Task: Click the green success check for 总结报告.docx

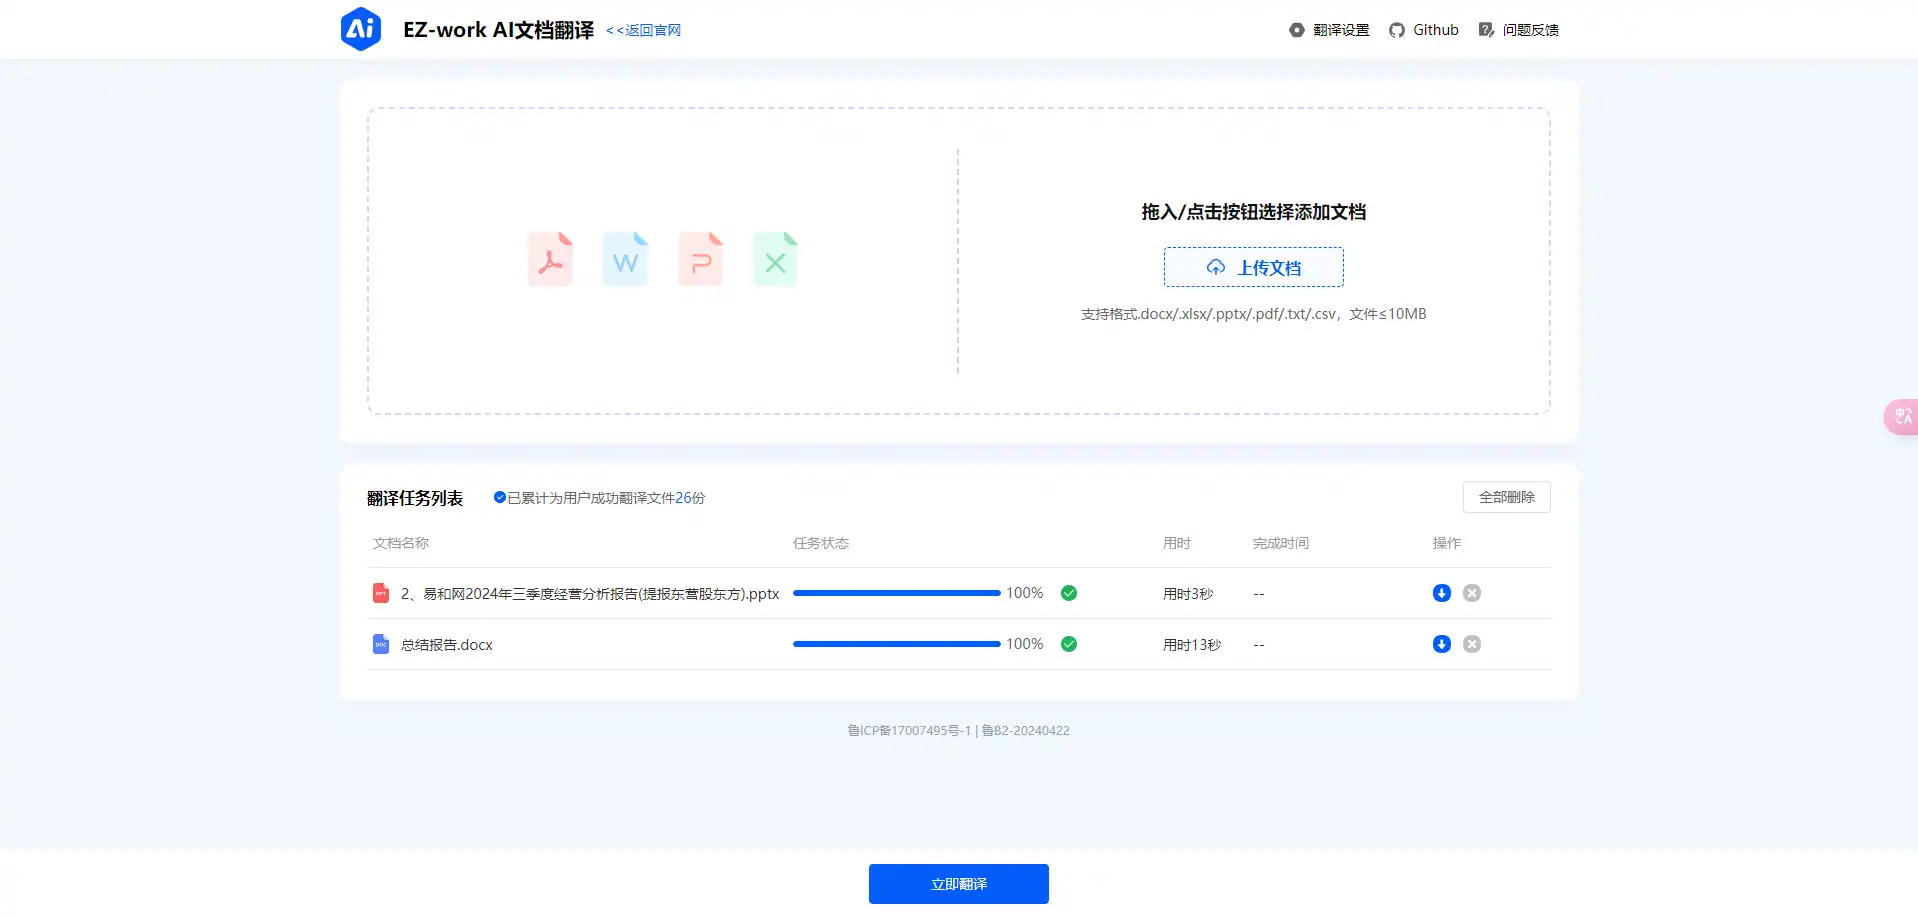Action: click(1068, 644)
